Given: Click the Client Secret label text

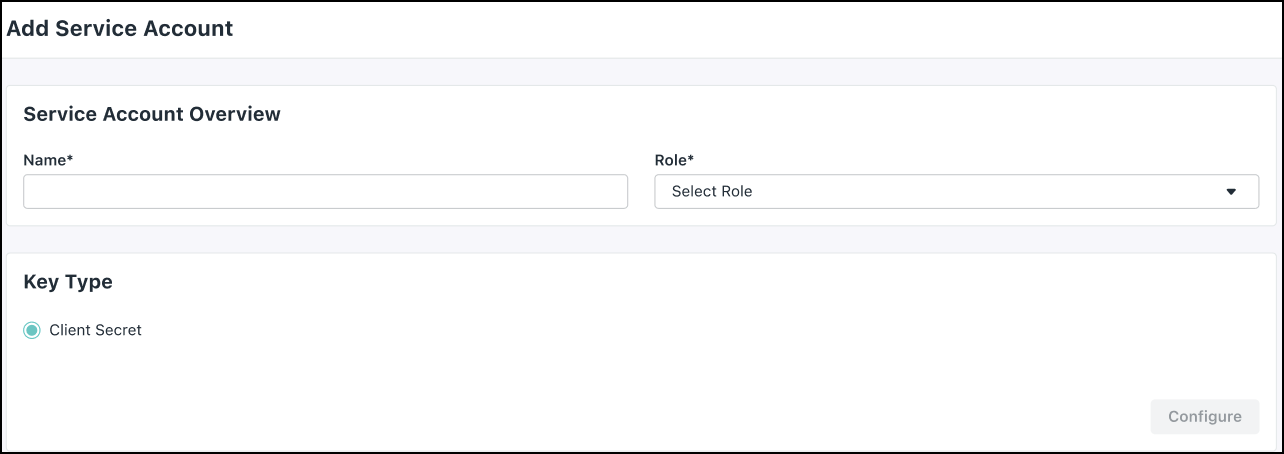Looking at the screenshot, I should point(95,330).
